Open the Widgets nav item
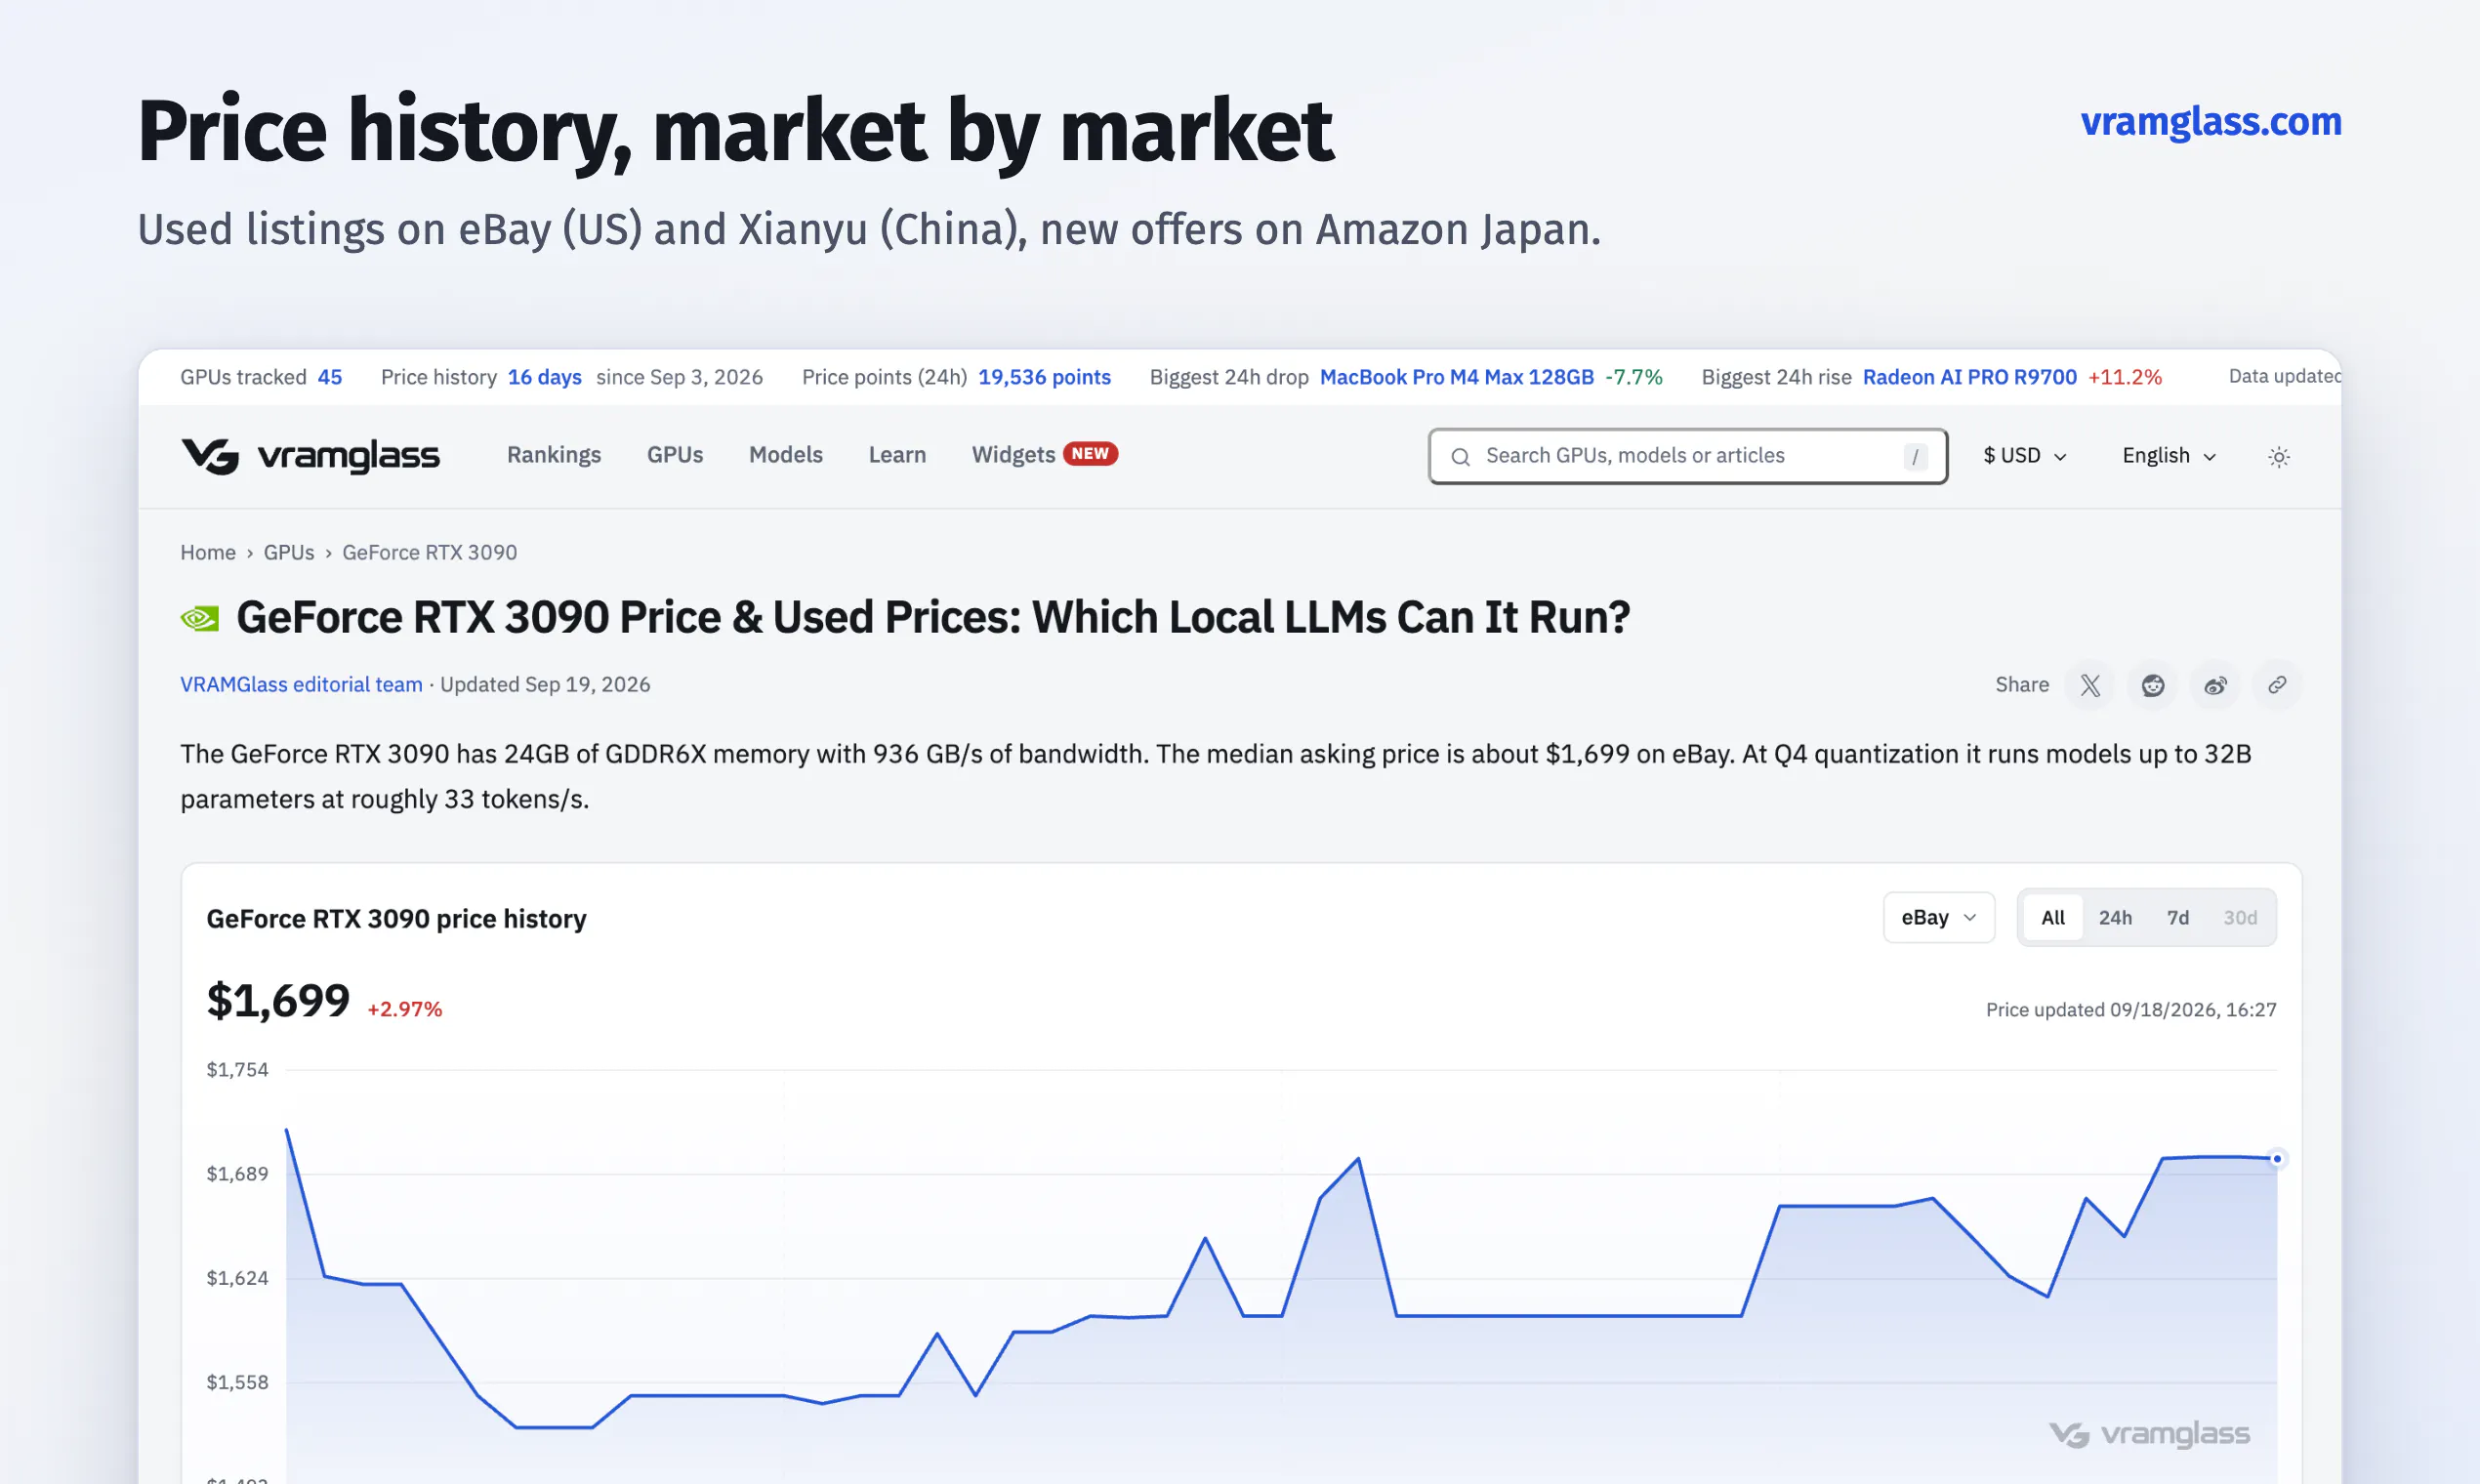 tap(1044, 455)
